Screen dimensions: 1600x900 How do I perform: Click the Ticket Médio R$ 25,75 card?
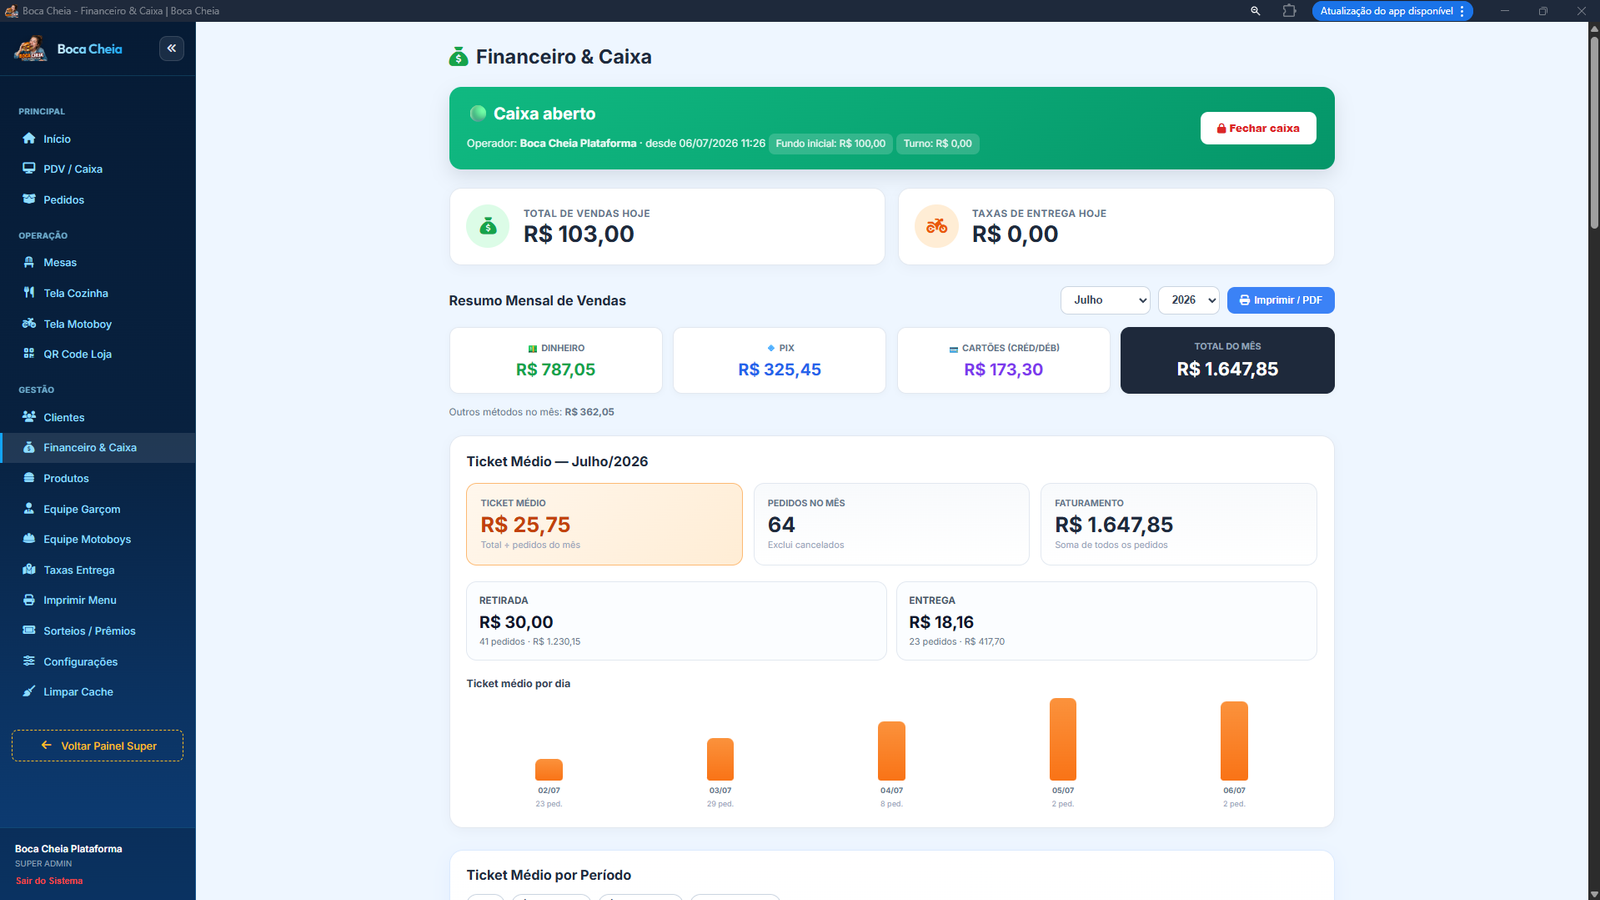[x=604, y=524]
